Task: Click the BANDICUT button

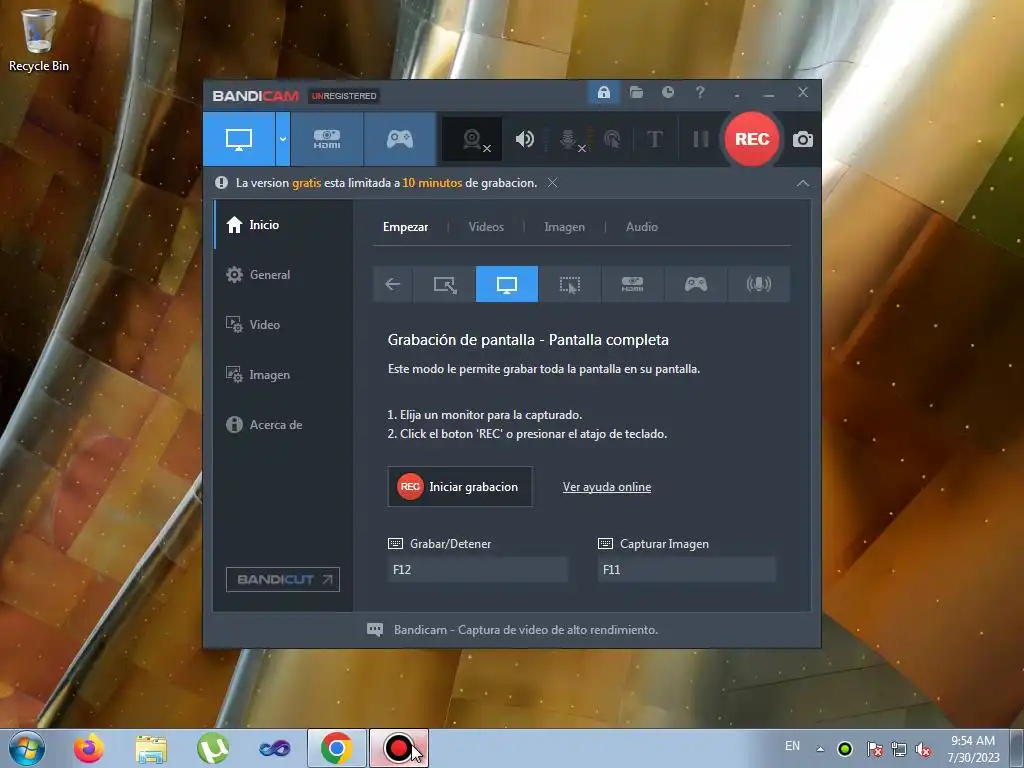Action: pos(283,579)
